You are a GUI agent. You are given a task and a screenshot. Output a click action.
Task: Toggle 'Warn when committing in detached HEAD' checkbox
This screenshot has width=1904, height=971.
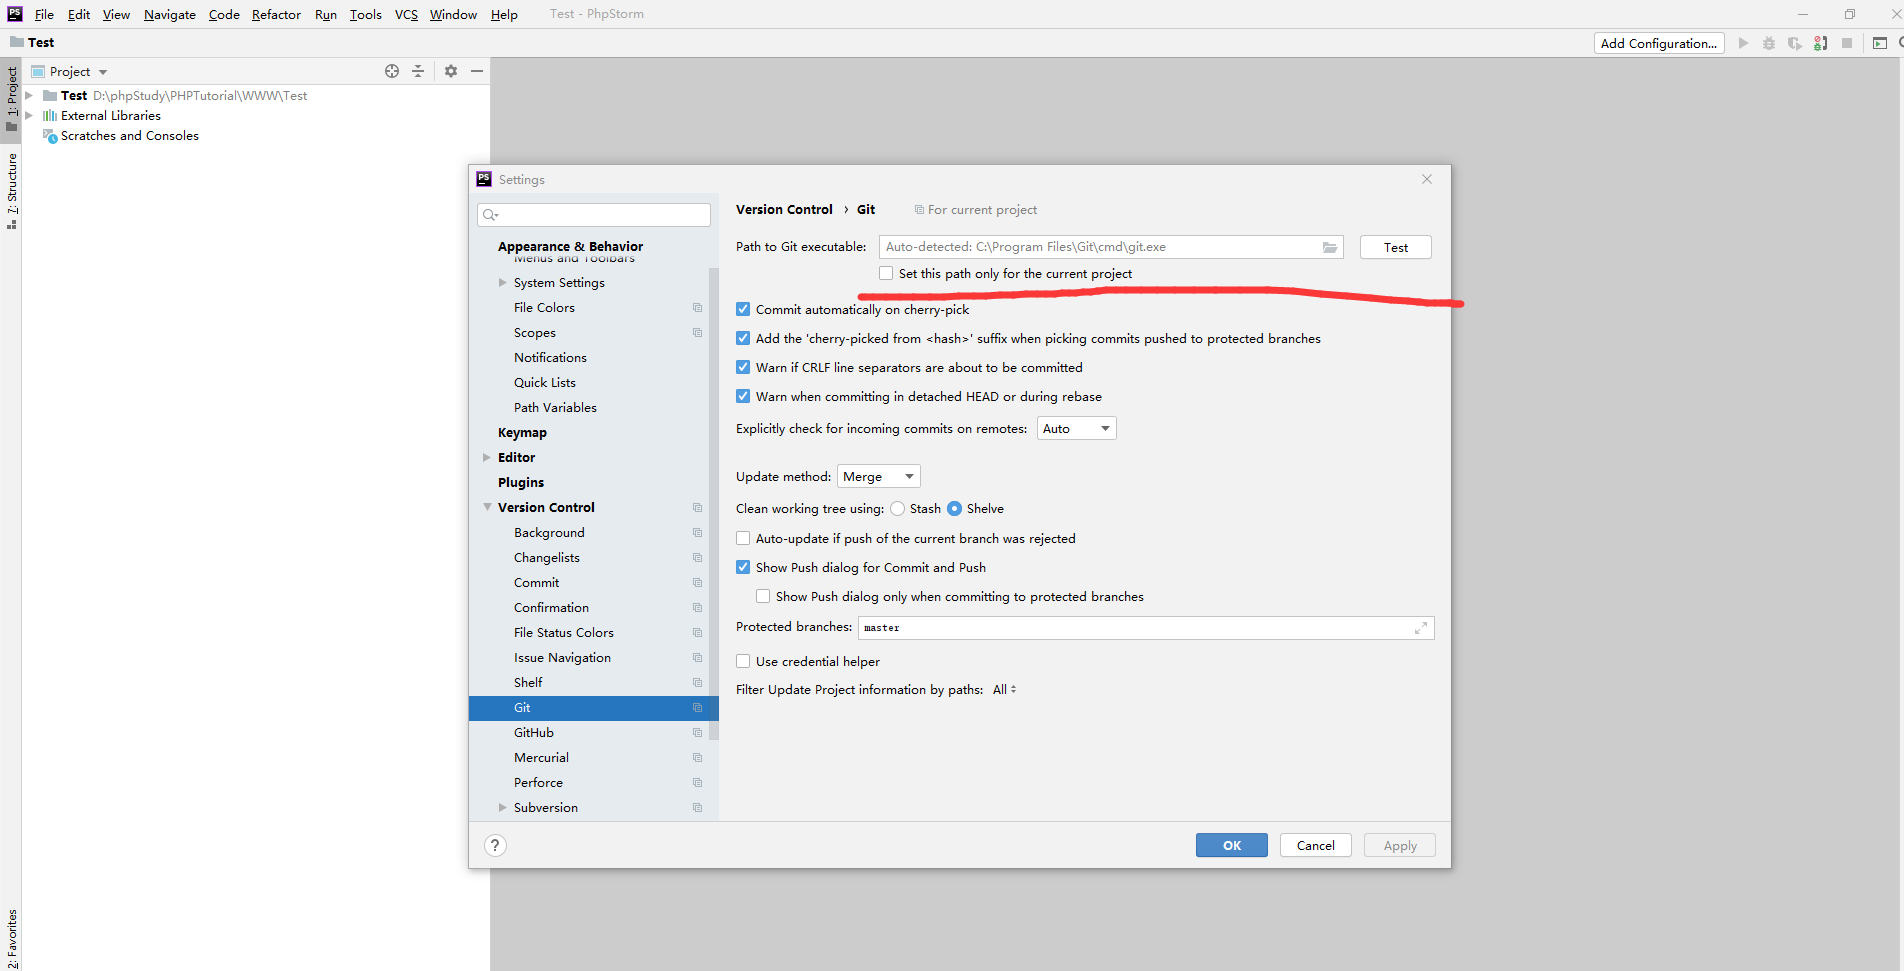click(743, 396)
